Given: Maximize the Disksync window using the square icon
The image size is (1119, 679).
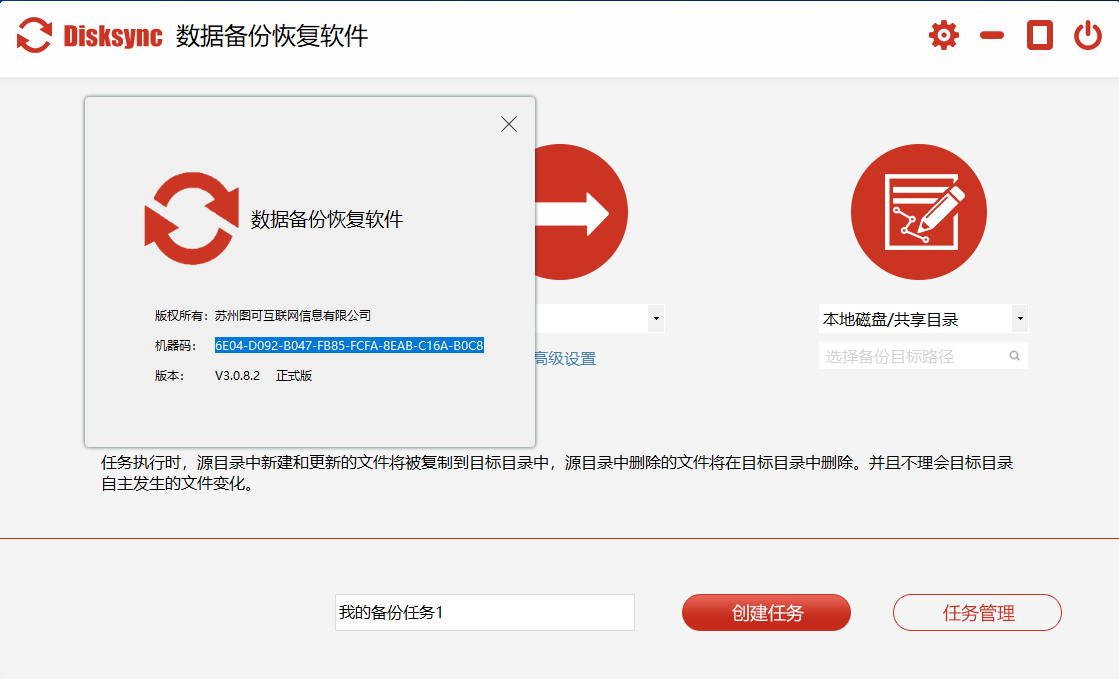Looking at the screenshot, I should pyautogui.click(x=1040, y=35).
